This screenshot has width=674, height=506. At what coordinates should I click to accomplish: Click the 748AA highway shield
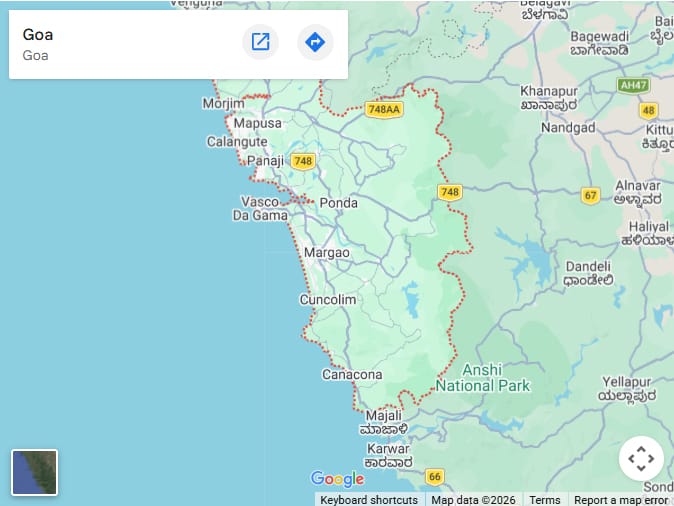[x=384, y=109]
